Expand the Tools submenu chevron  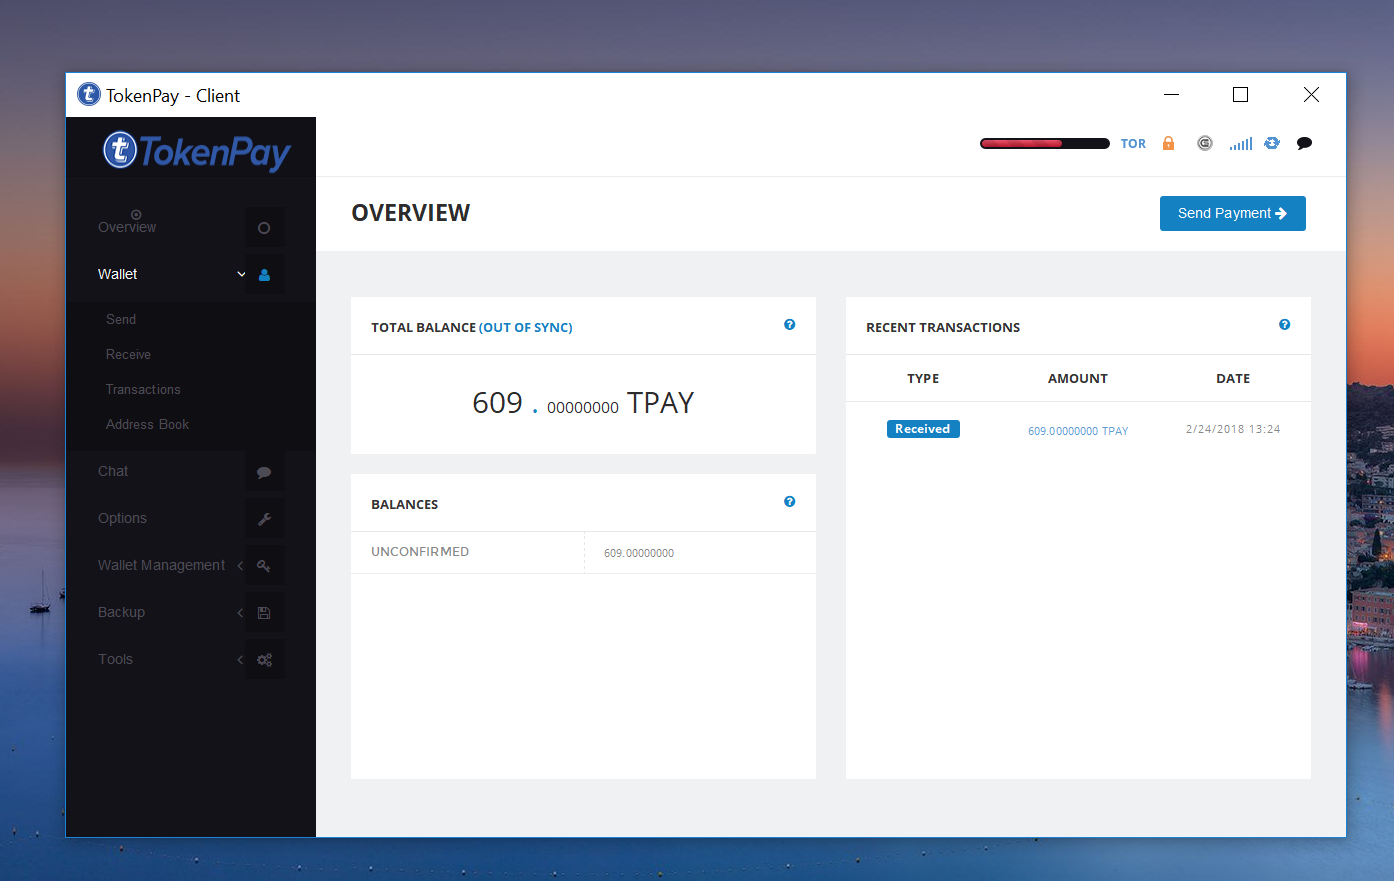[x=240, y=660]
